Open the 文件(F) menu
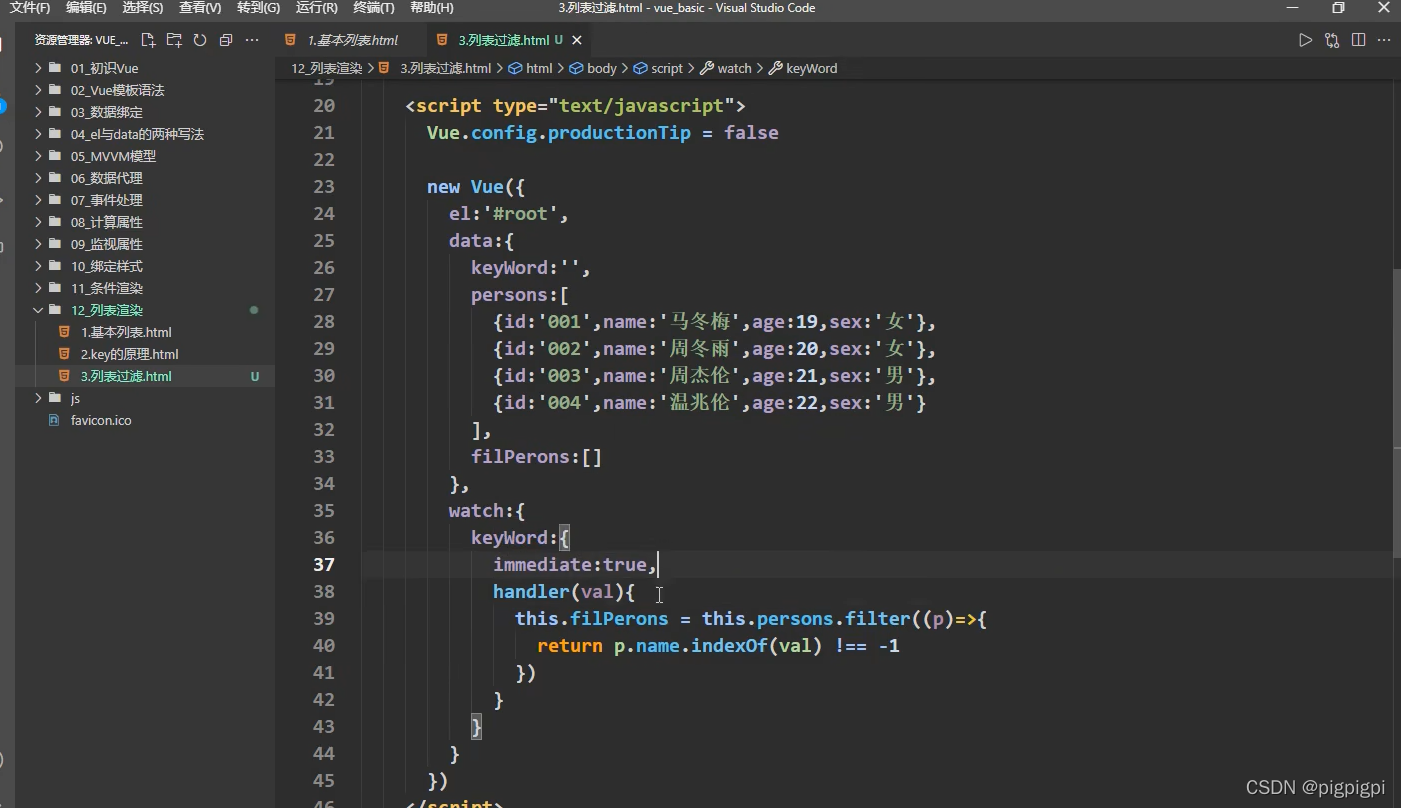 tap(30, 8)
